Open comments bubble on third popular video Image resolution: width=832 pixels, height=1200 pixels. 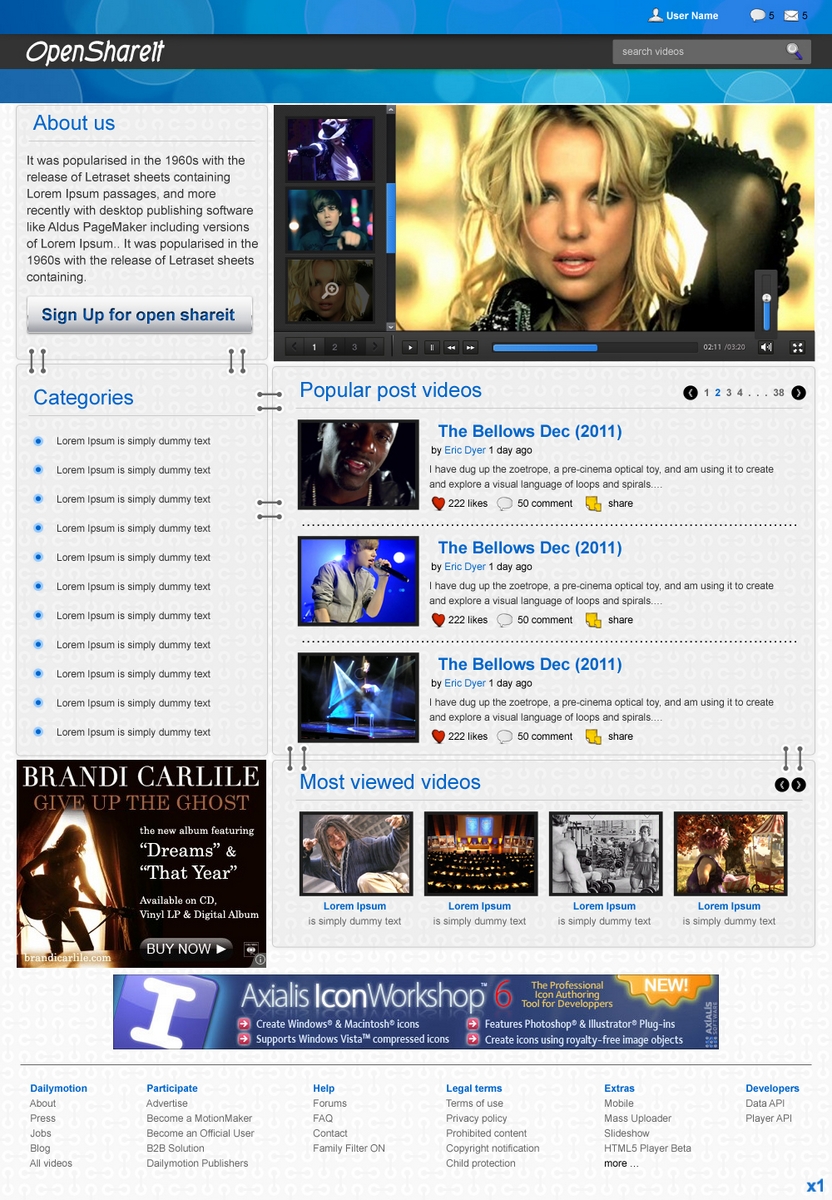click(505, 737)
